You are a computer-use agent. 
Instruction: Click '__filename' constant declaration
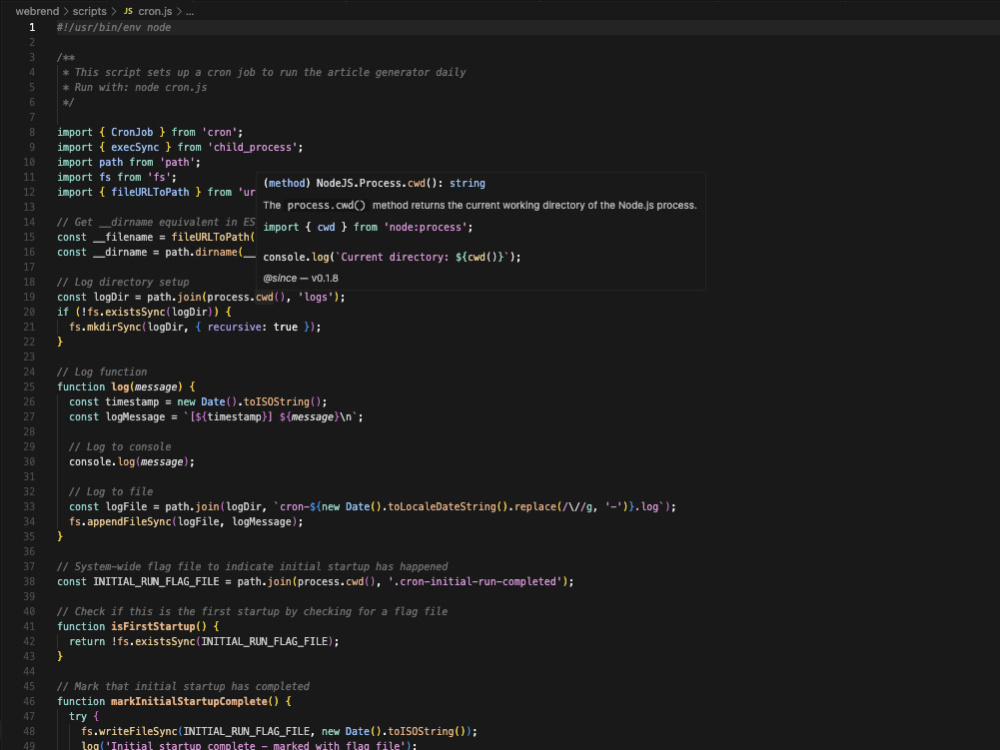point(123,237)
